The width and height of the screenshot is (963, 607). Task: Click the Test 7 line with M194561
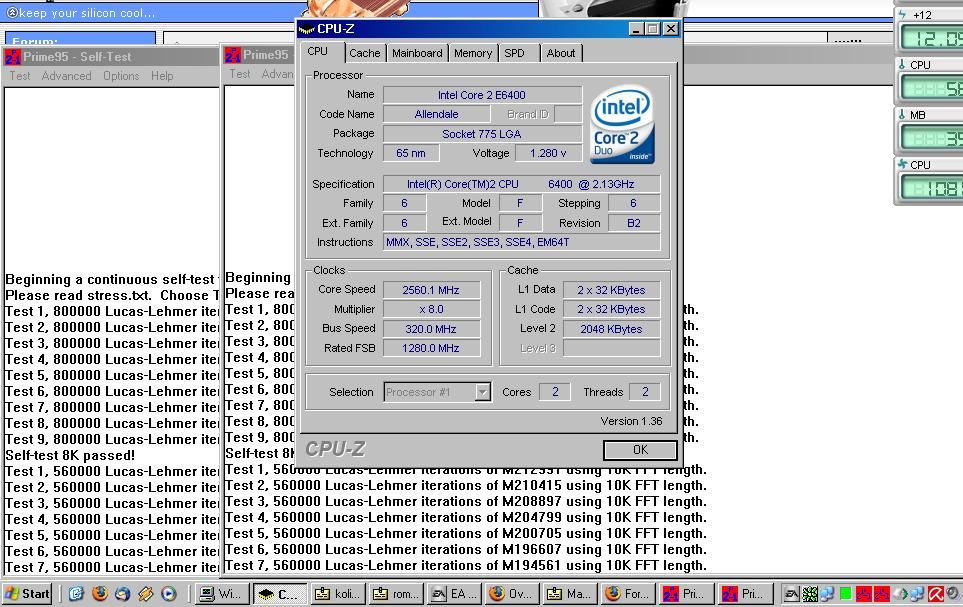466,565
